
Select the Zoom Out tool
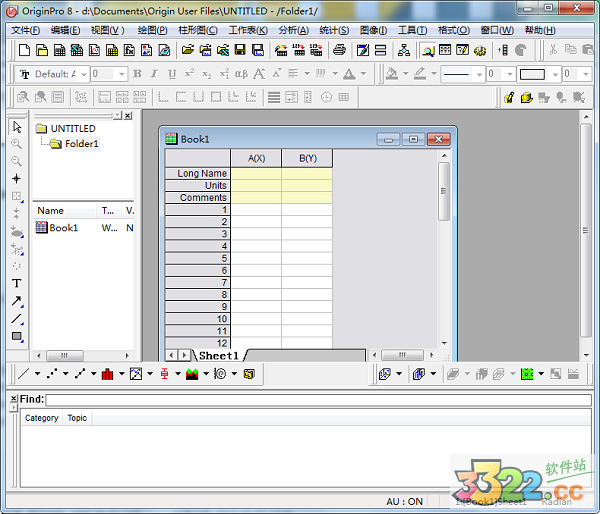tap(16, 161)
